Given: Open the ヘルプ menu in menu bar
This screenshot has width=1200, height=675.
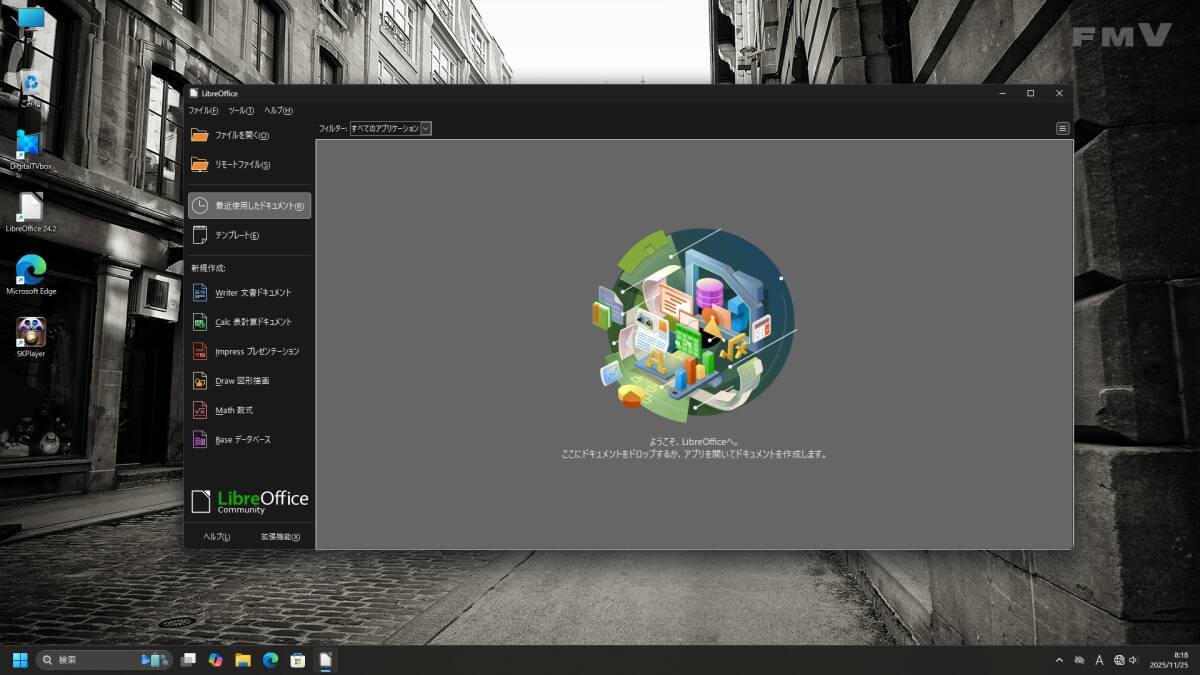Looking at the screenshot, I should (278, 110).
